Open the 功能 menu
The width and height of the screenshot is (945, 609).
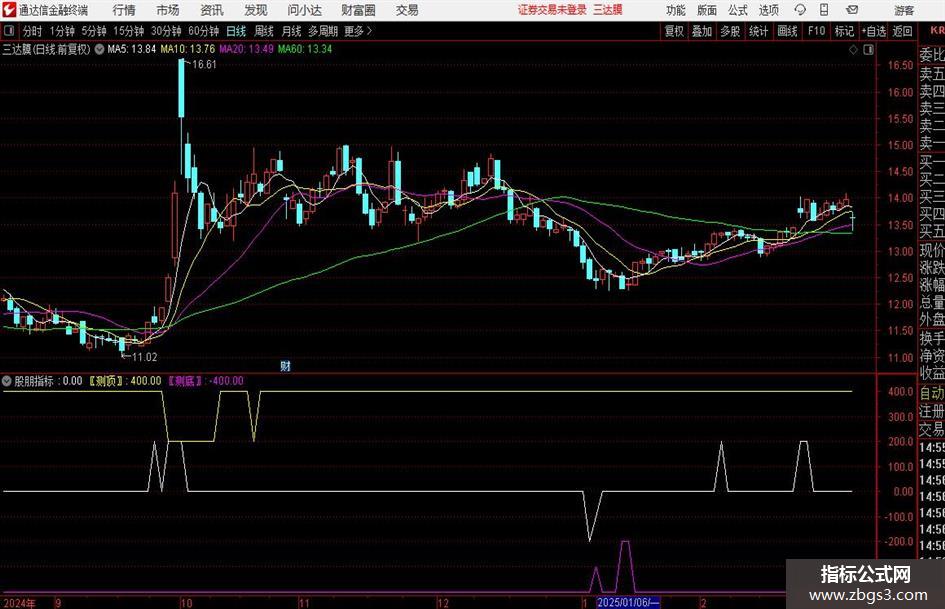pos(676,10)
